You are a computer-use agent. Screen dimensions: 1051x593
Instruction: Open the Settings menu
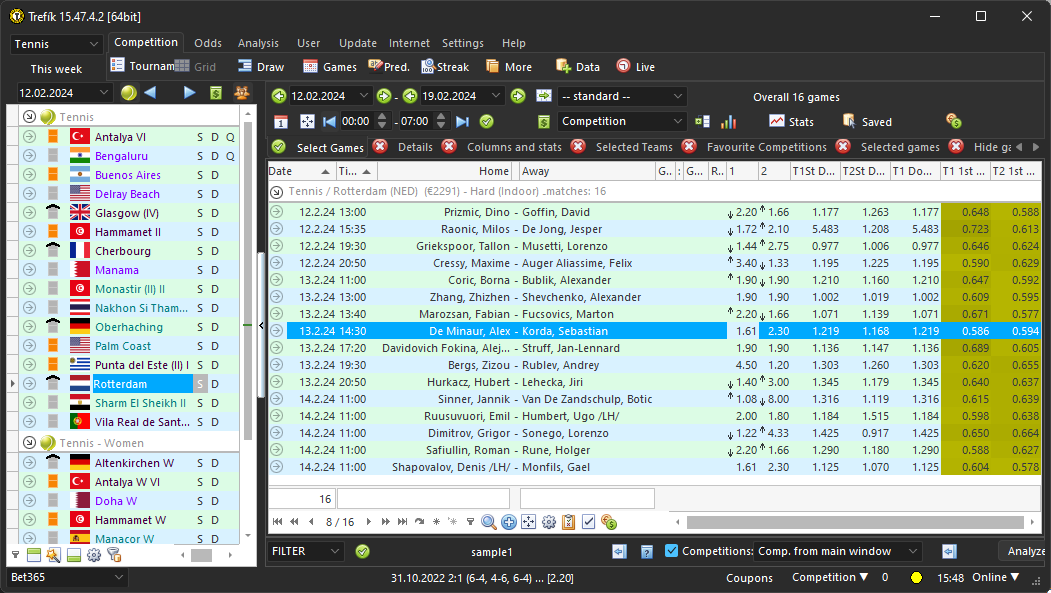tap(462, 43)
